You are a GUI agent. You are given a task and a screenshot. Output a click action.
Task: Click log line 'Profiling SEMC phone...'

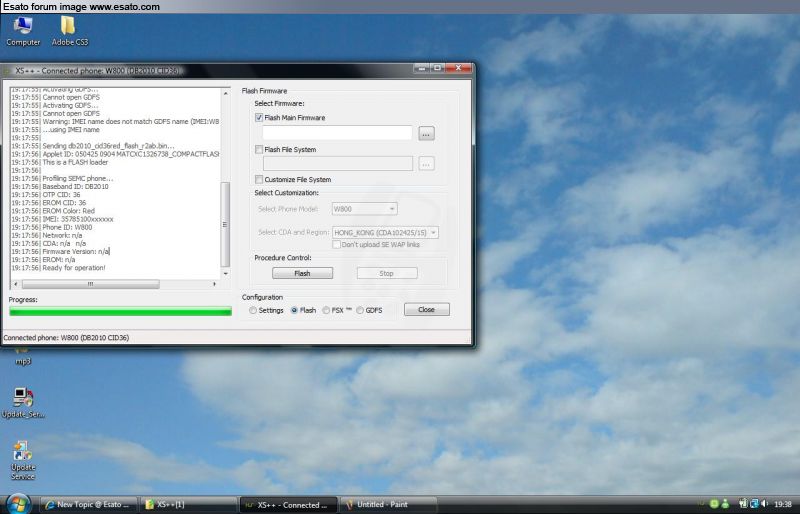[78, 179]
